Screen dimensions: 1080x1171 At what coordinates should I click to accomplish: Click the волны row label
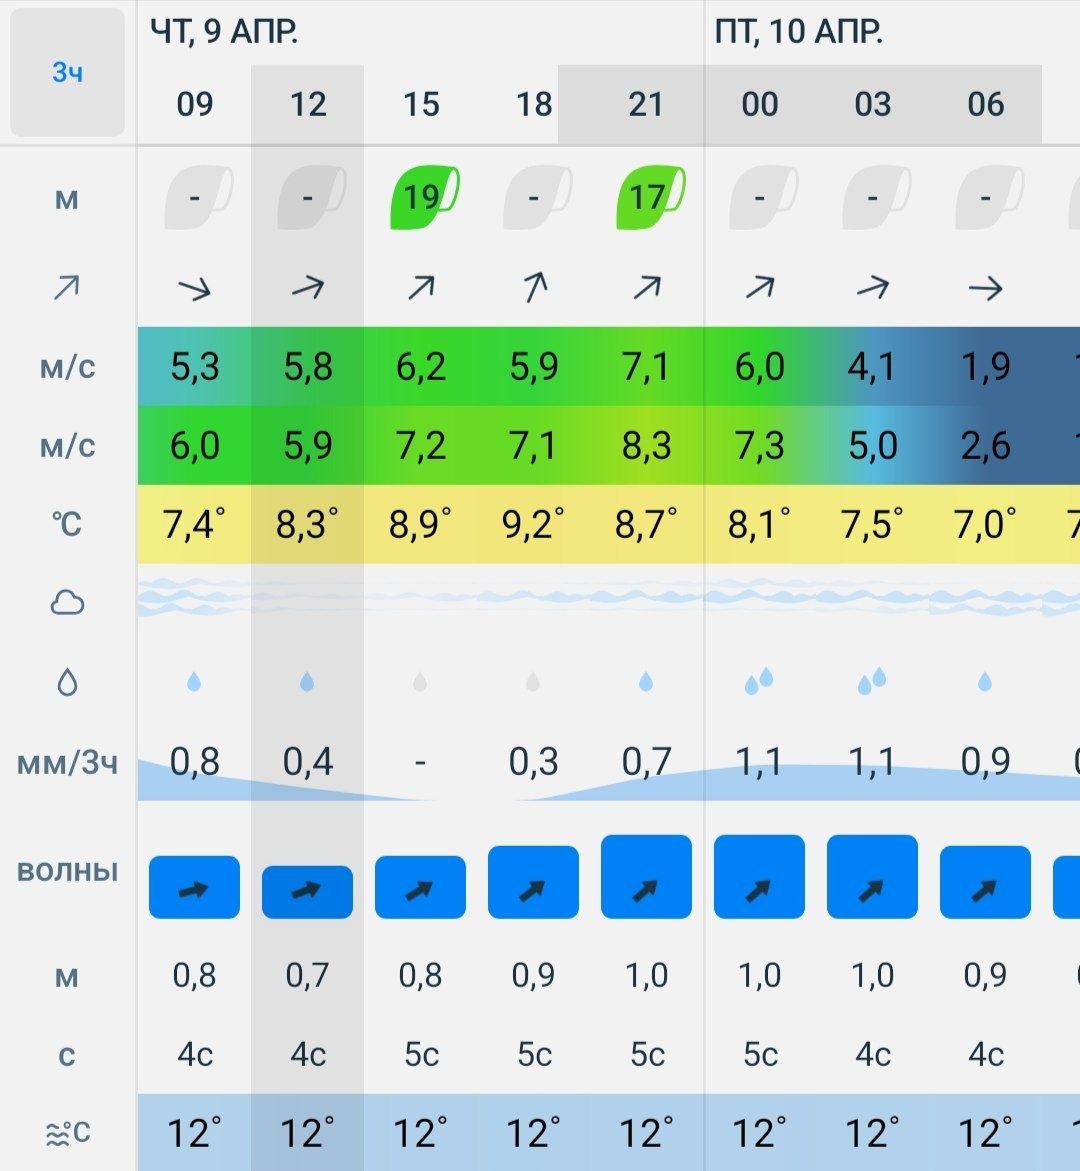click(x=67, y=871)
